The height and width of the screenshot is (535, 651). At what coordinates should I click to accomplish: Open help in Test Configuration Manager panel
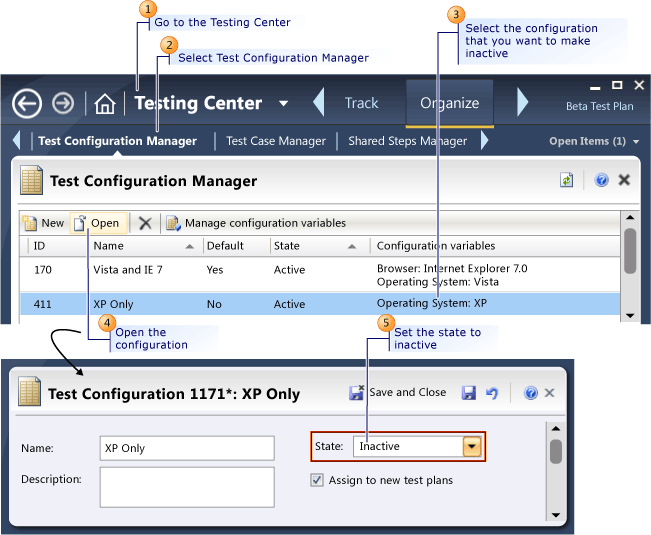pos(601,180)
